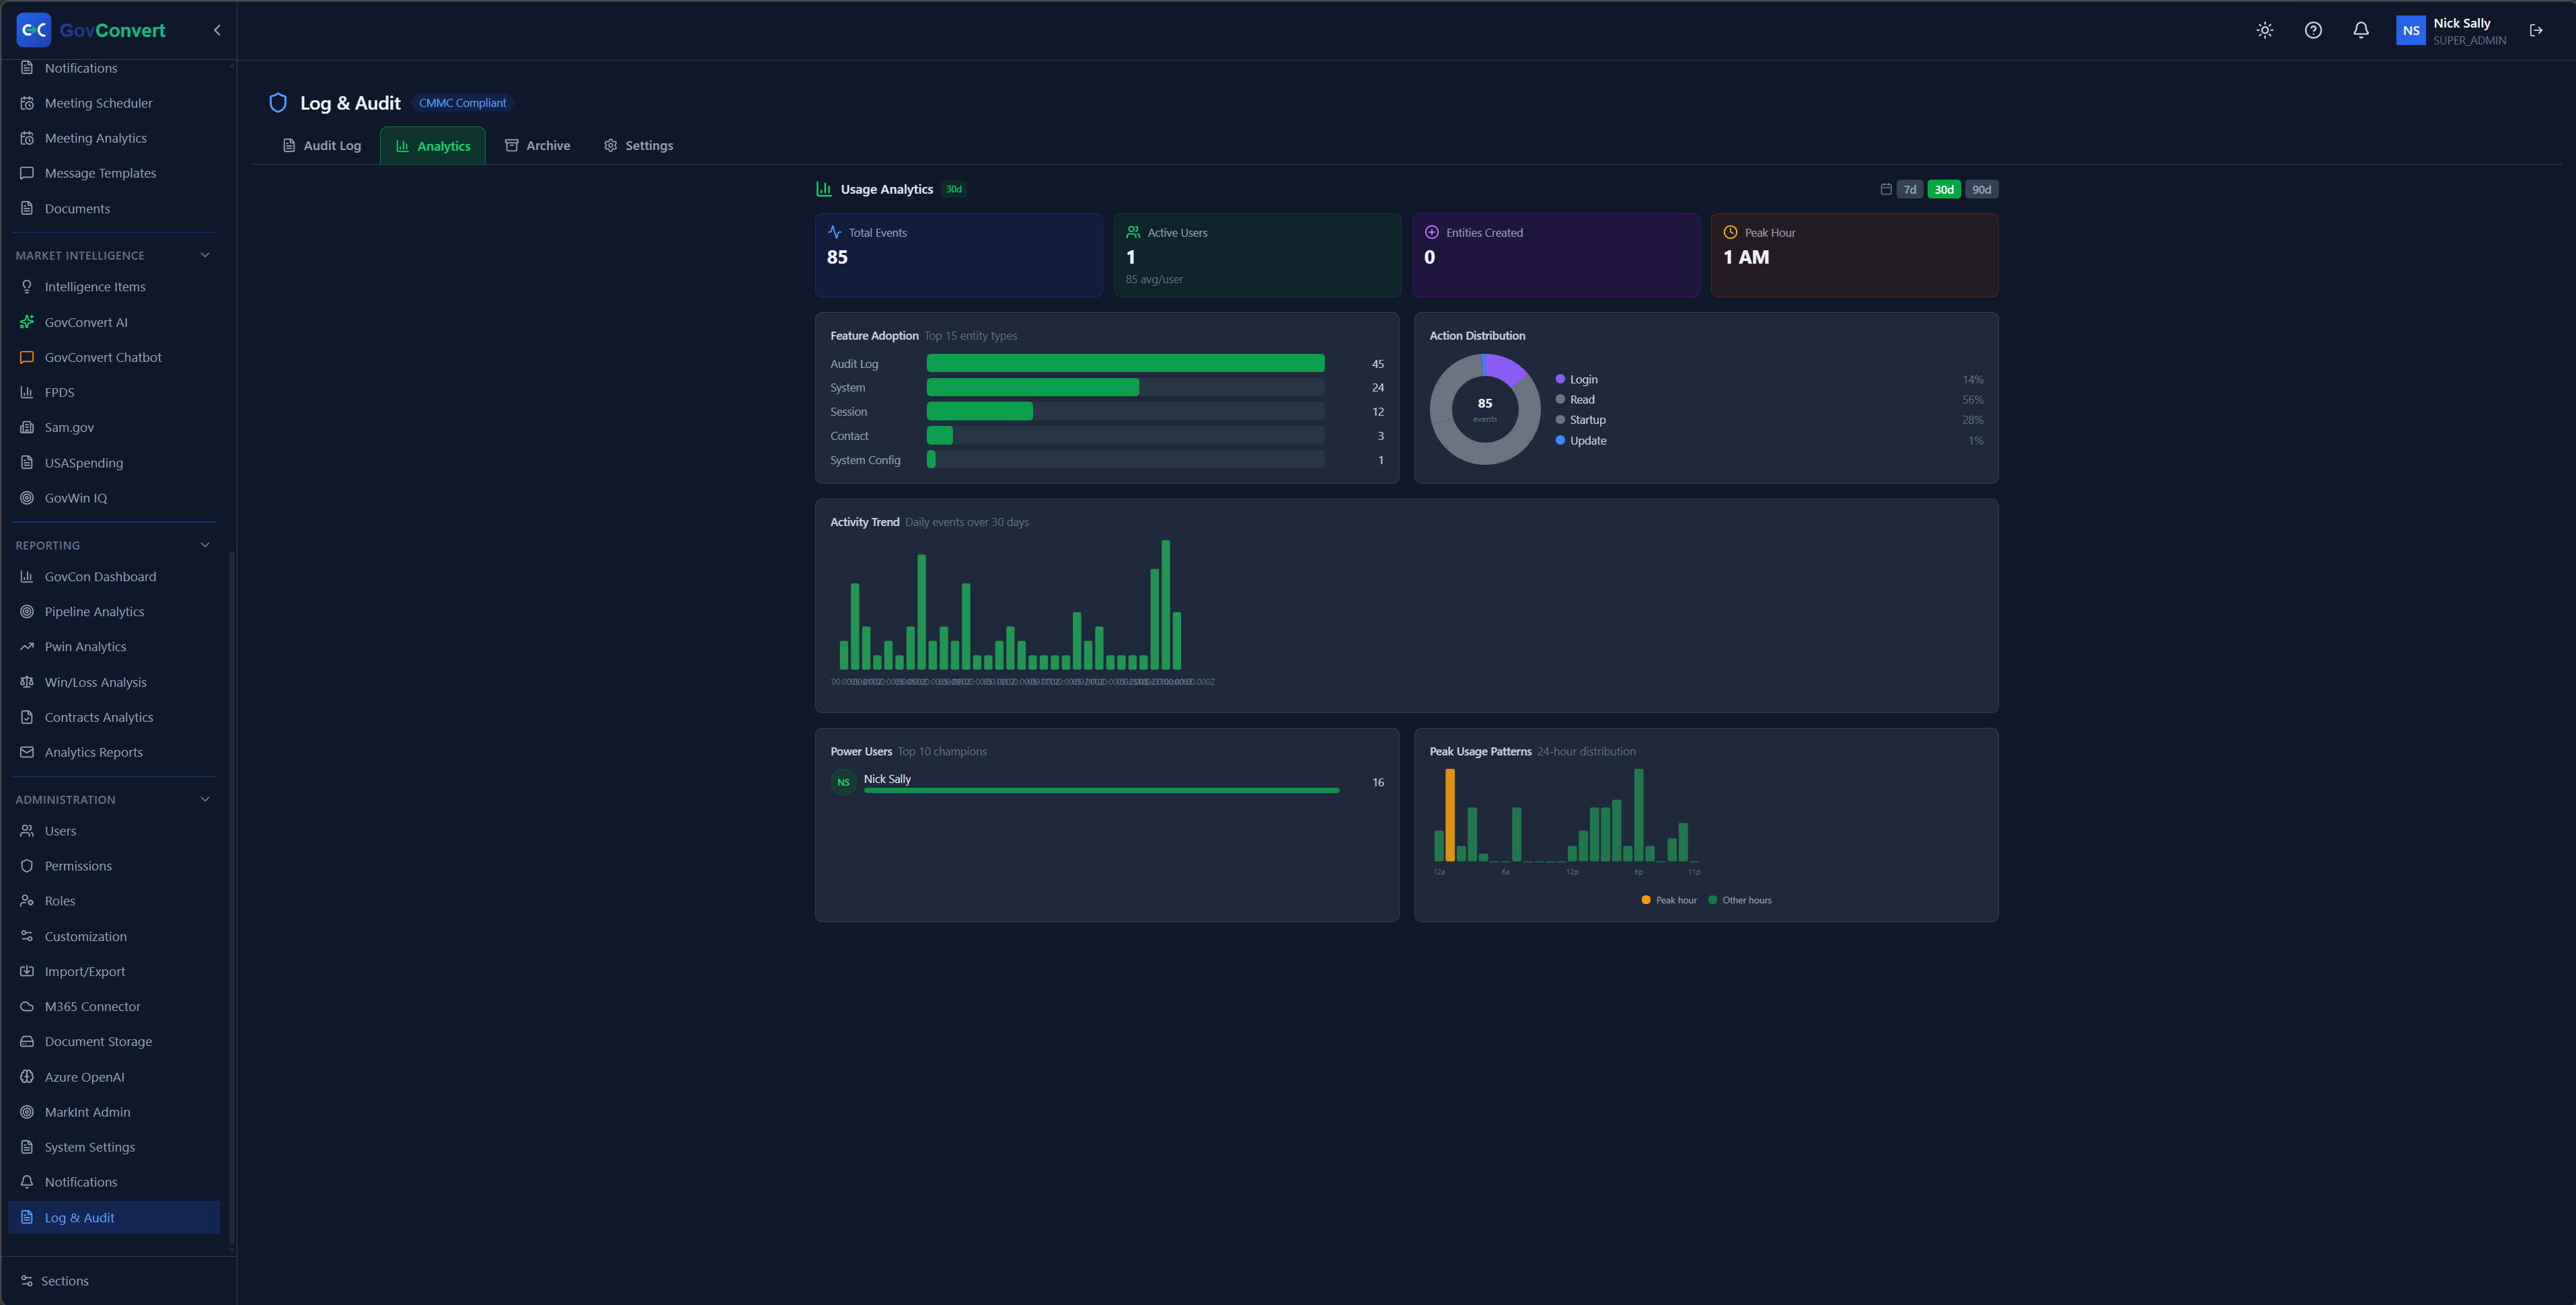Collapse the Reporting section
2576x1305 pixels.
click(x=205, y=545)
